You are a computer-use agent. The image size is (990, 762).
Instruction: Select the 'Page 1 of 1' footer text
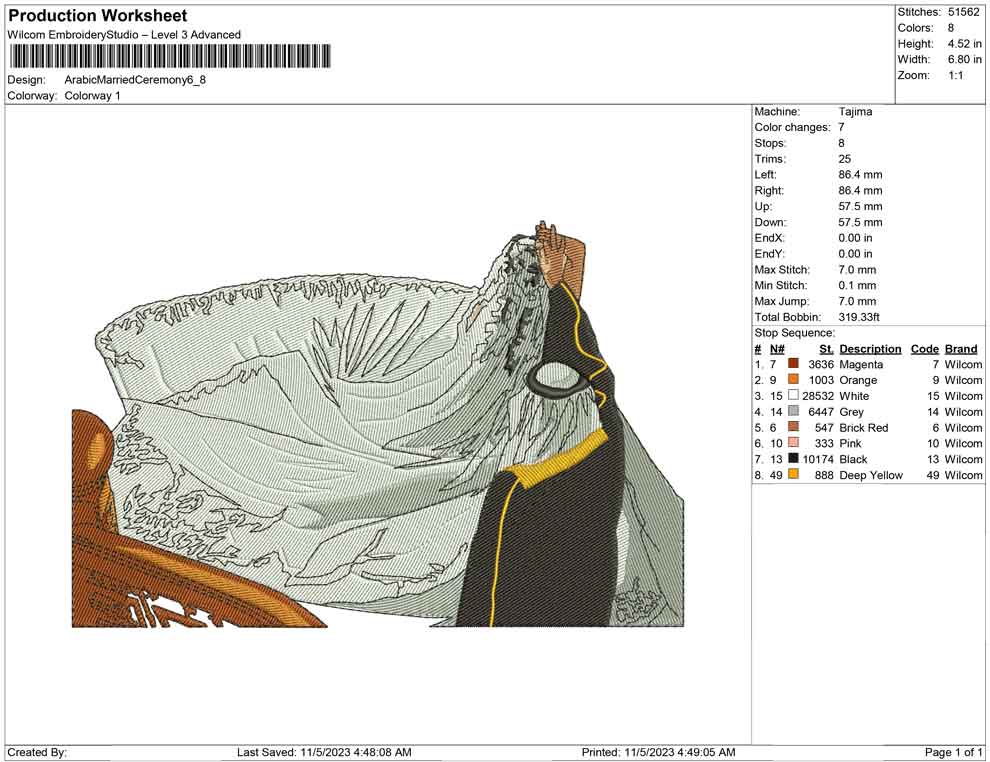[x=953, y=752]
